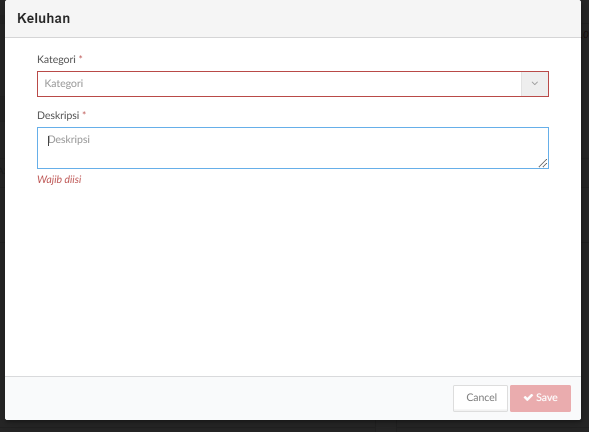
Task: Focus the Deskripsi text area
Action: pyautogui.click(x=293, y=148)
